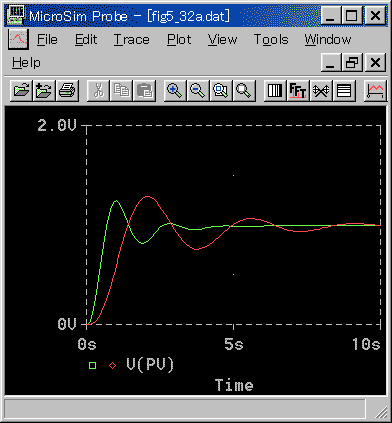Zoom in with the plus magnifier icon
The height and width of the screenshot is (423, 392).
[175, 90]
